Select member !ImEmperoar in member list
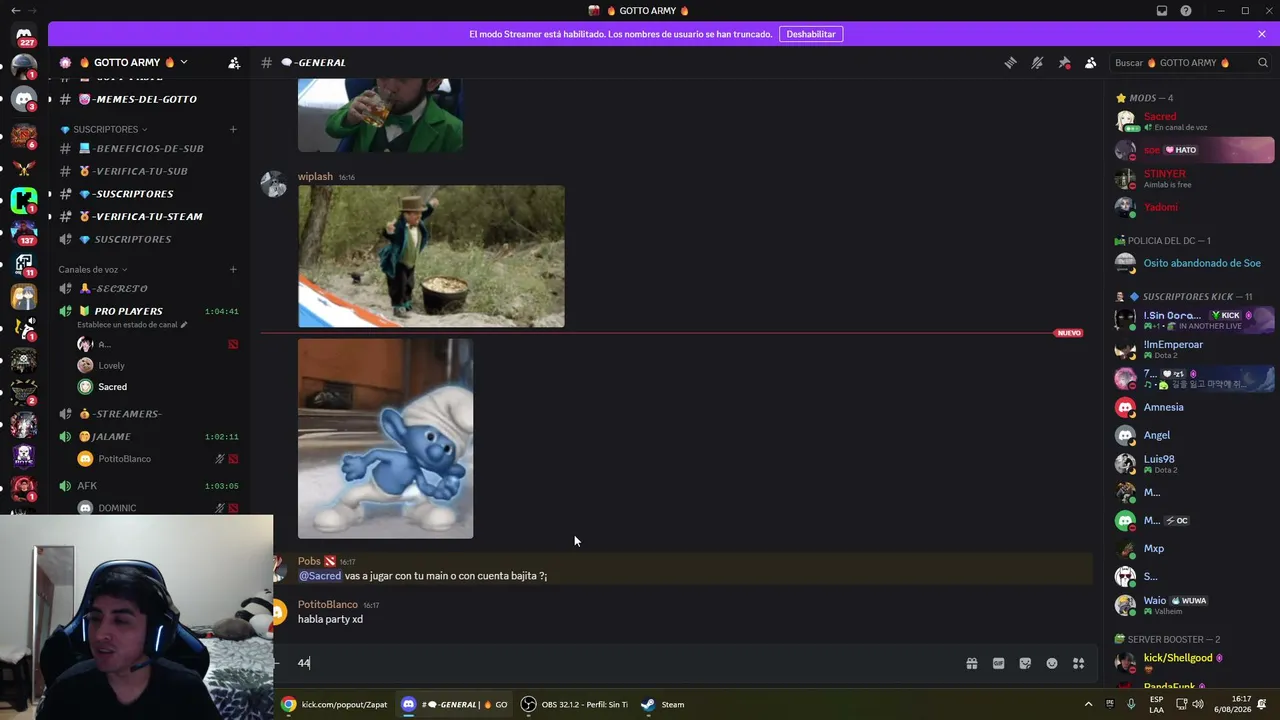Screen dimensions: 1280x720 click(x=1194, y=349)
